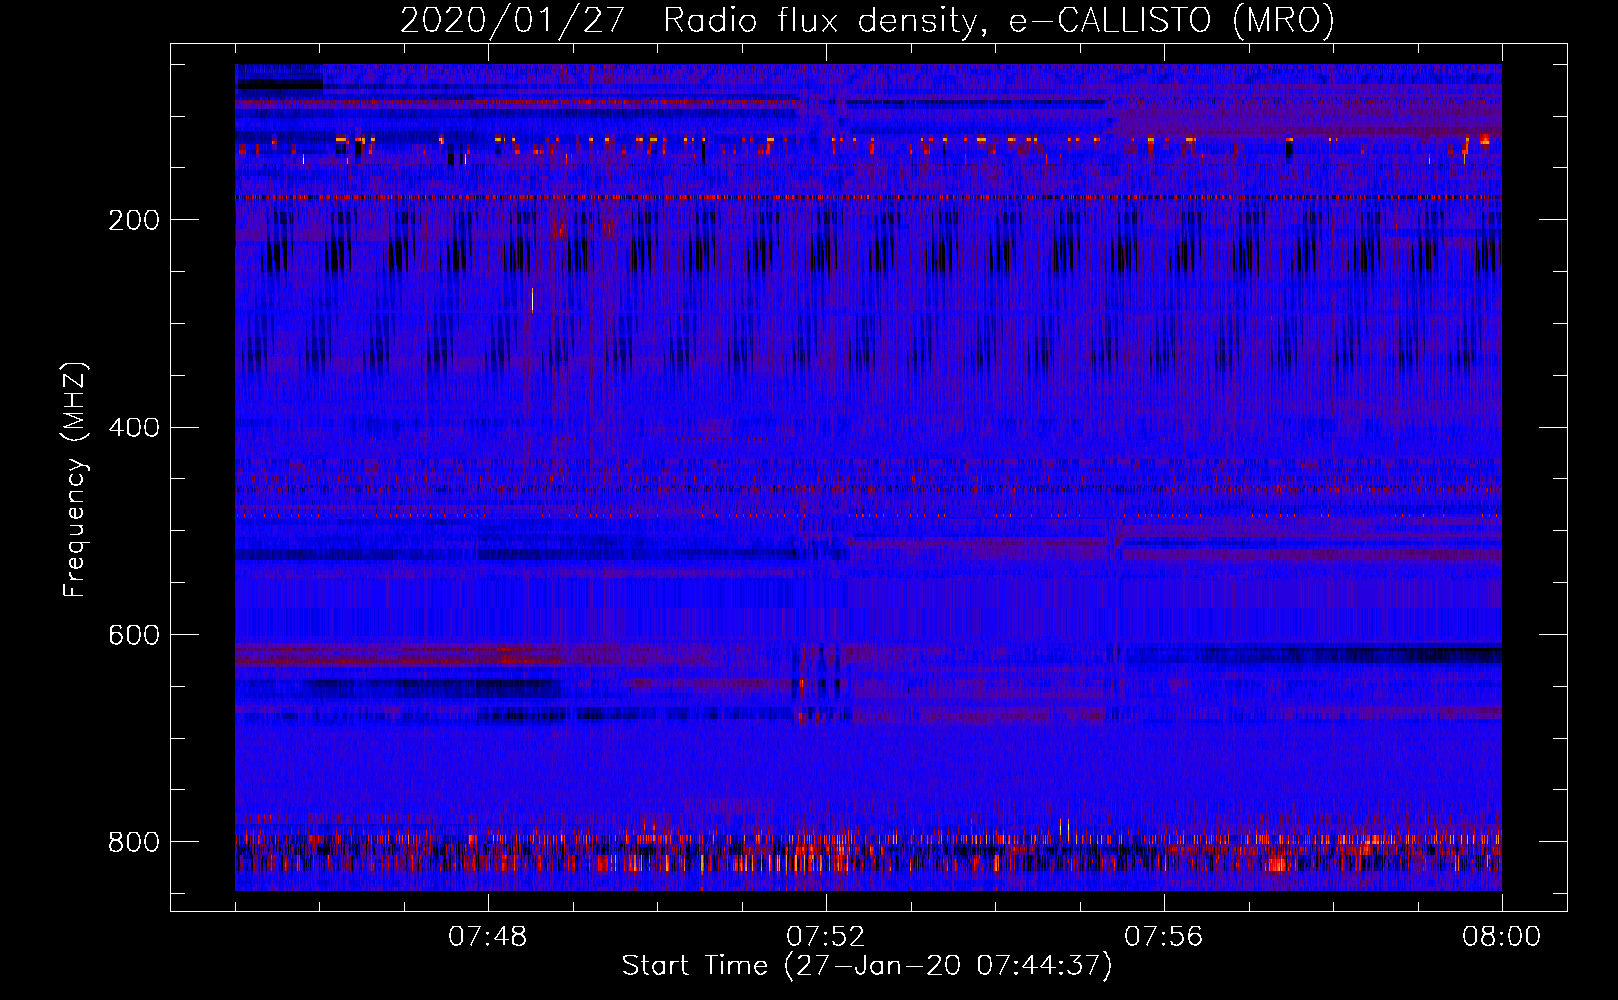Click the 07:48 time tick label

tap(488, 937)
